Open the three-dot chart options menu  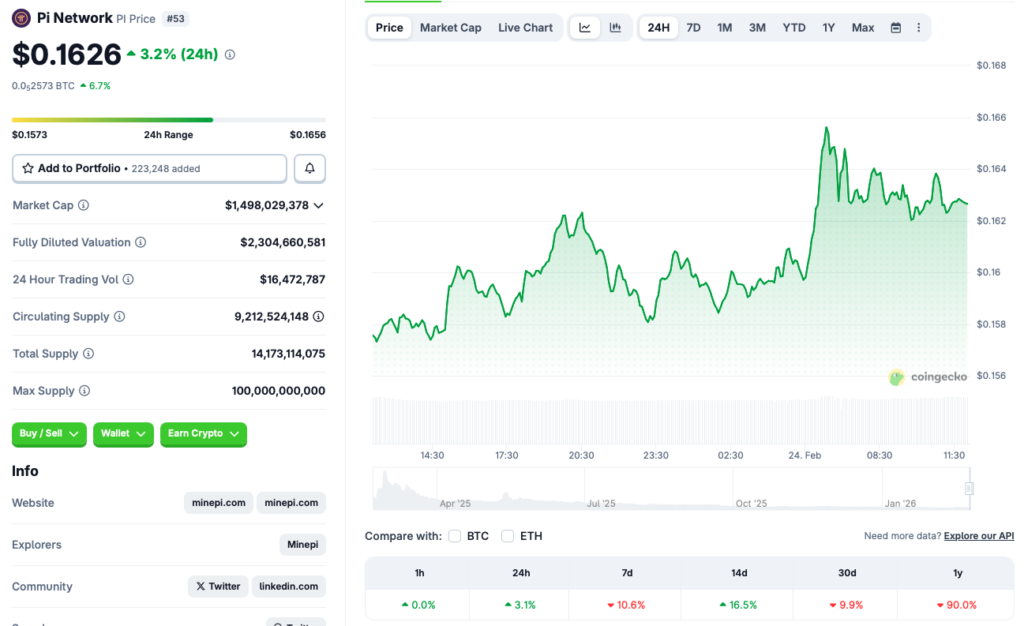(919, 27)
